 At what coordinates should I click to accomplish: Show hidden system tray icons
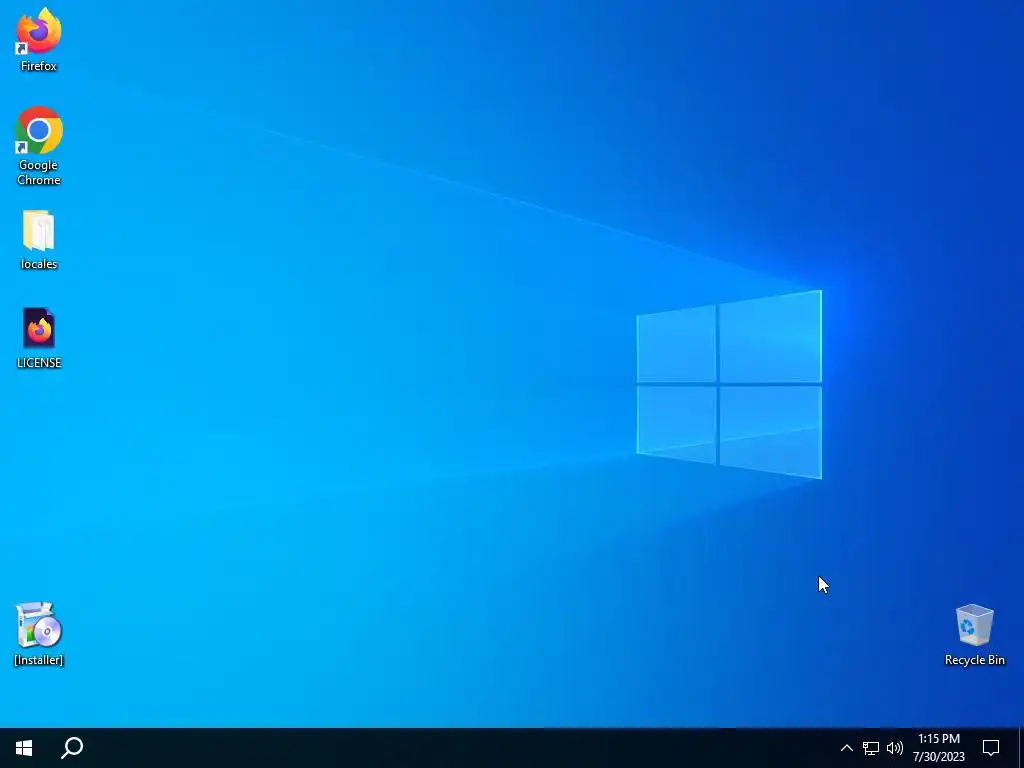[x=846, y=748]
